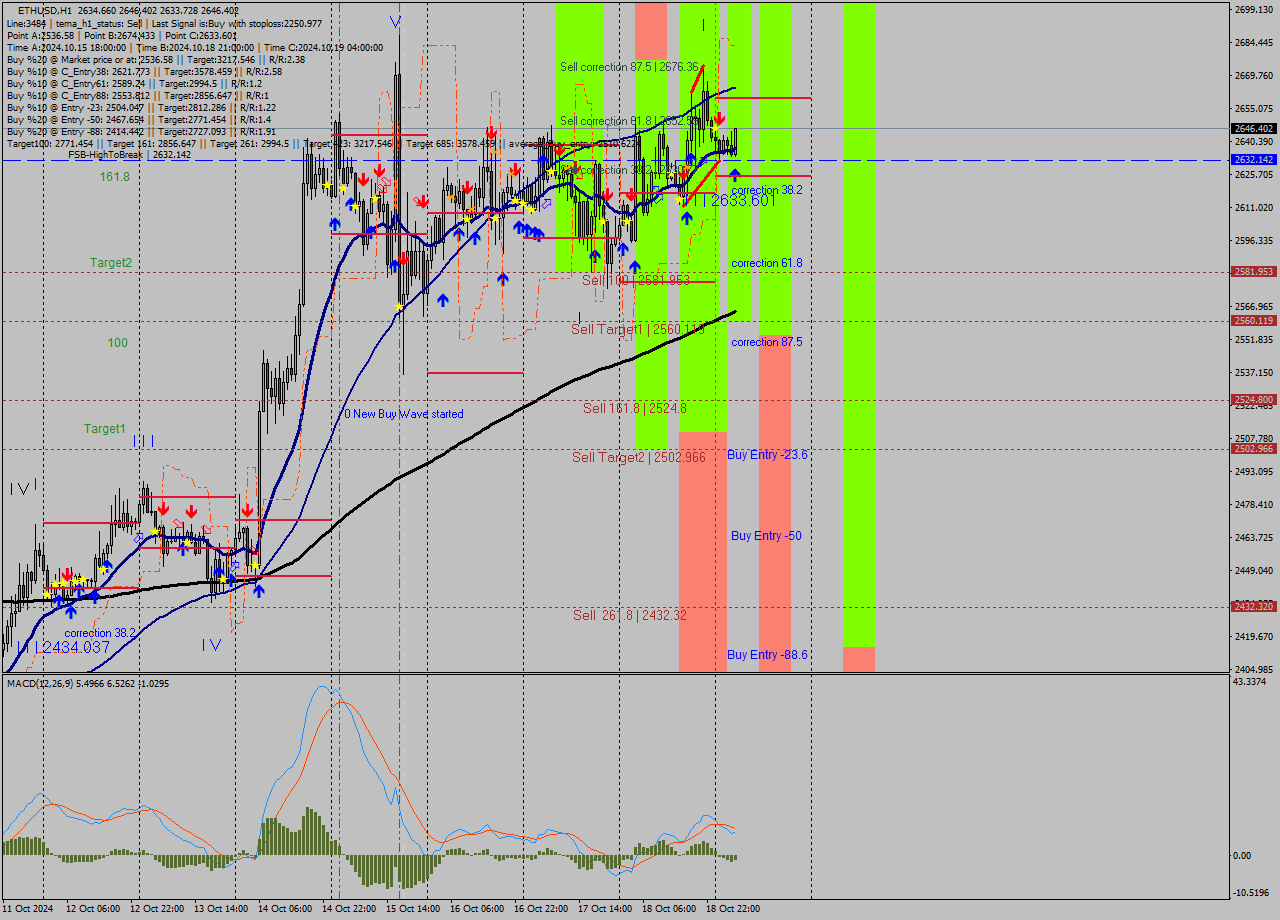Click correction 38.2 label beside 2633.601
1280x920 pixels.
click(767, 190)
